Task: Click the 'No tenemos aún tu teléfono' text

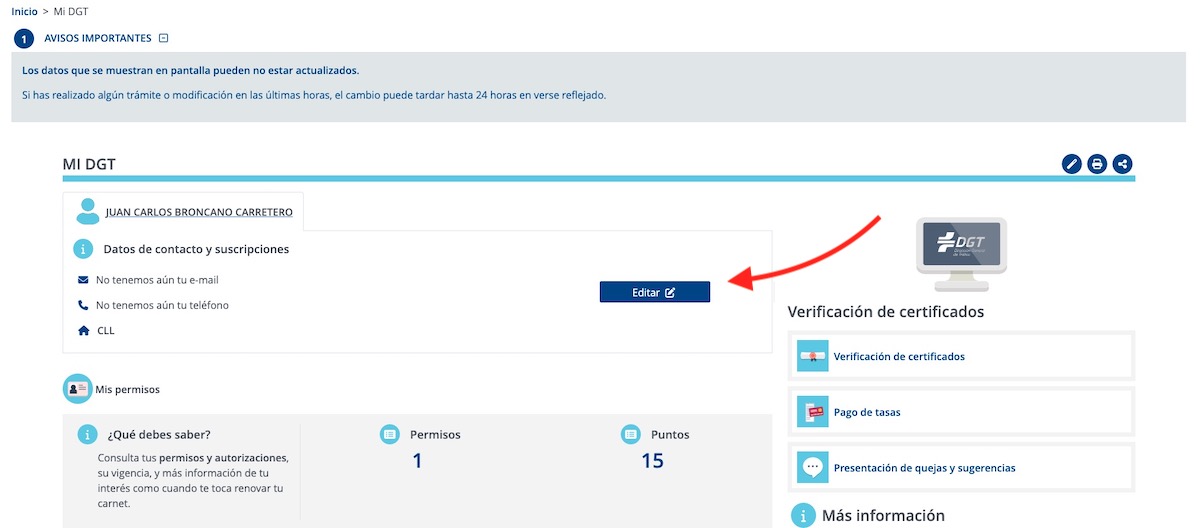Action: tap(162, 305)
